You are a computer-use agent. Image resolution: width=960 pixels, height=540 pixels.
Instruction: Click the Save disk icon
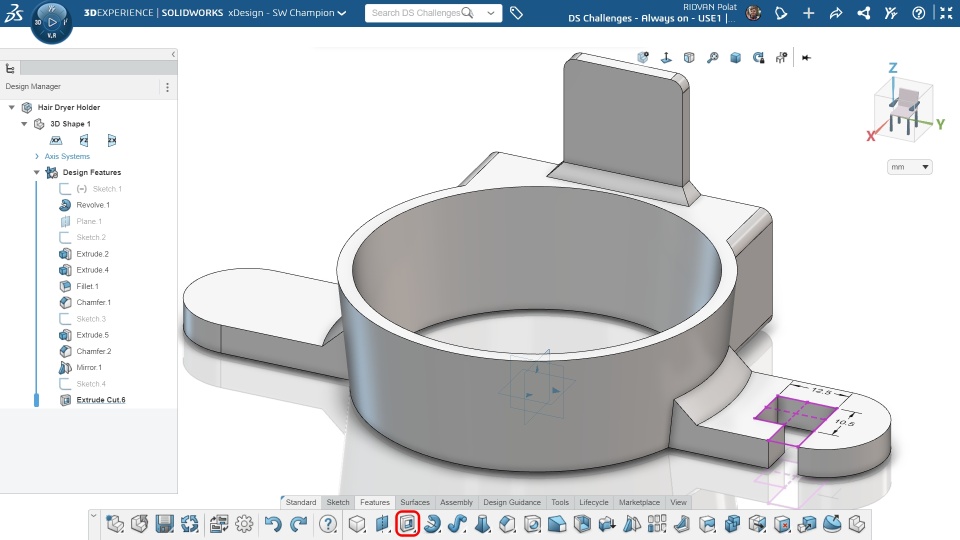point(165,524)
